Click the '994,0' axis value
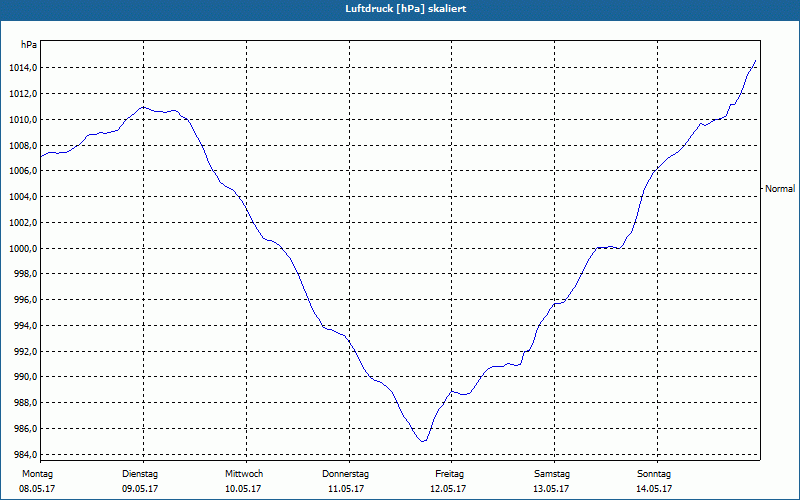 point(25,326)
